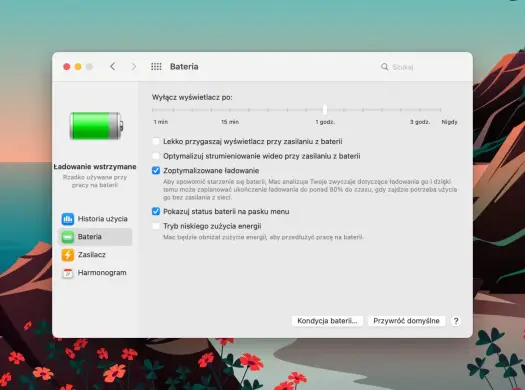Minimize window with the yellow button
Viewport: 525px width, 390px height.
(x=78, y=67)
